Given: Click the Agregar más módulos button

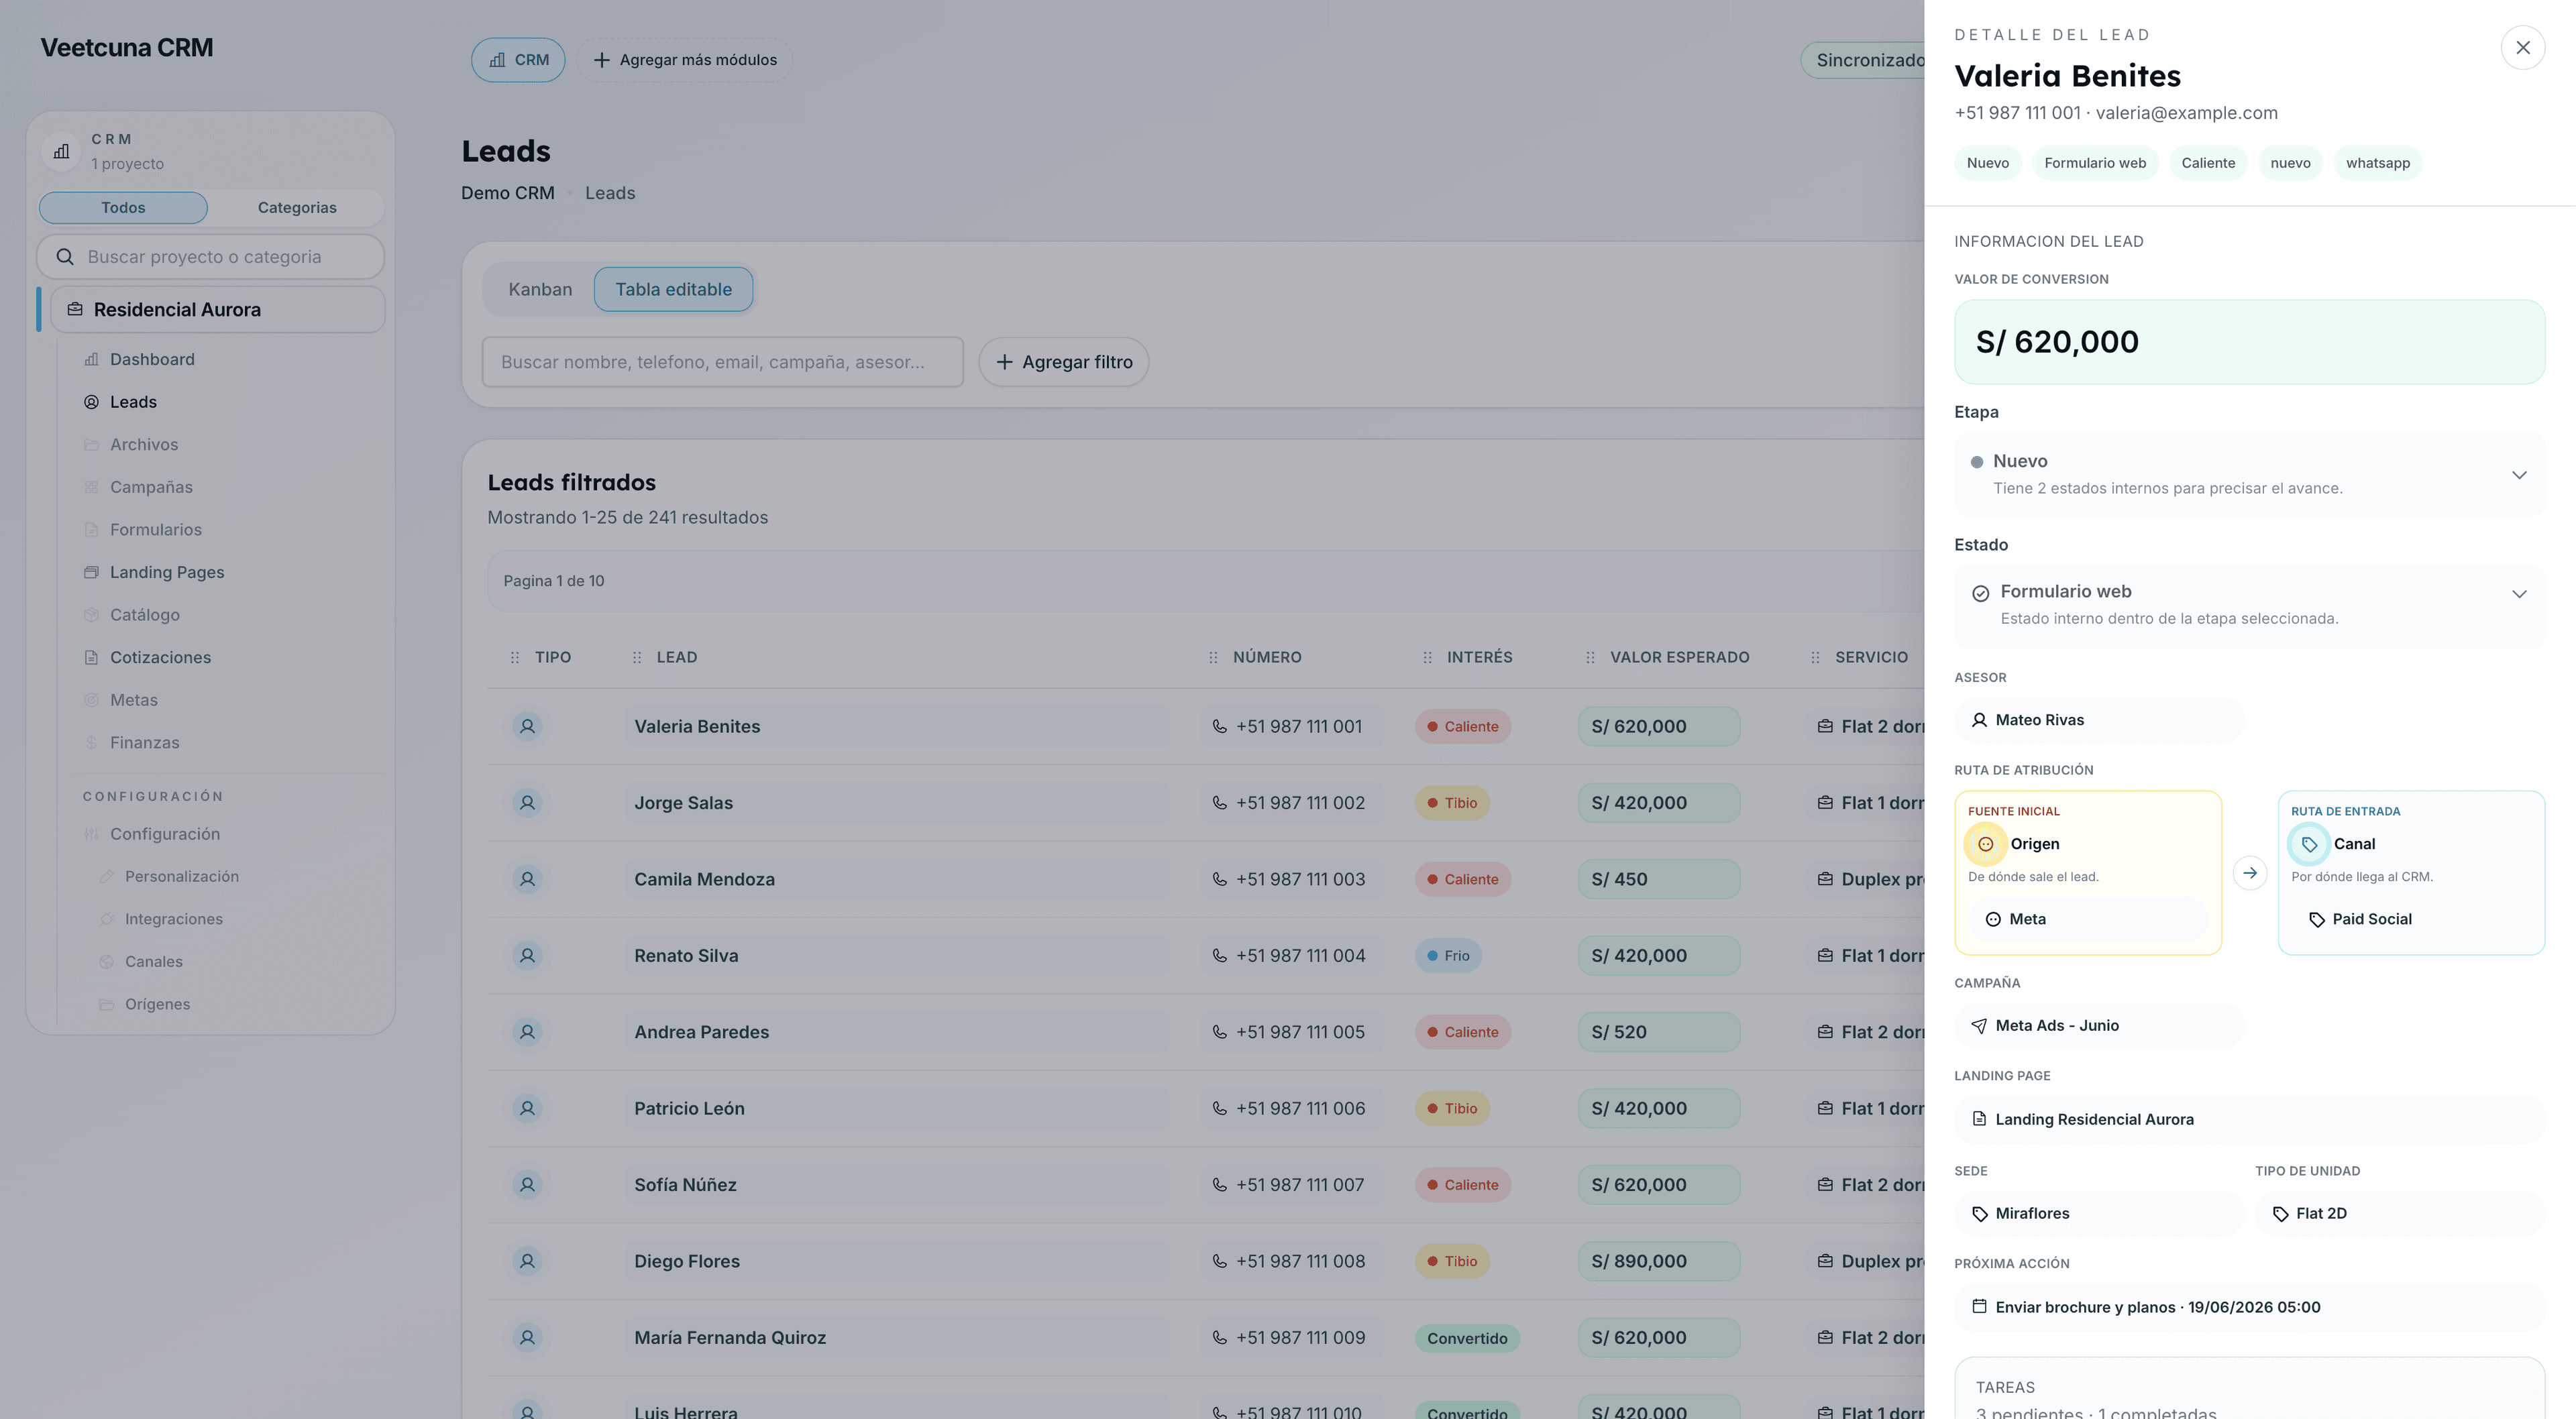Looking at the screenshot, I should [x=684, y=60].
